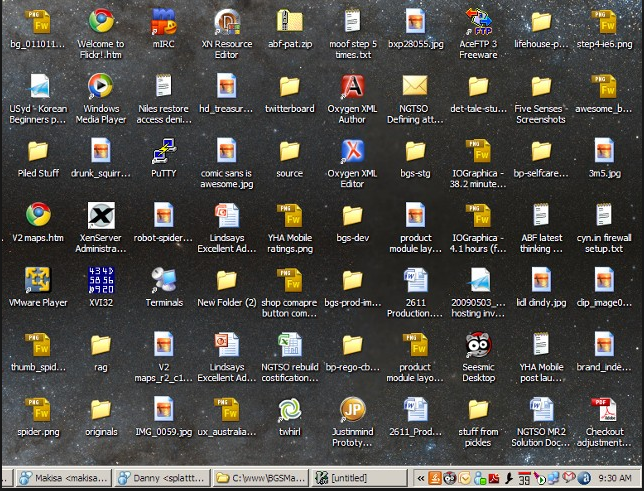
Task: Open XenServer Administrator shortcut
Action: click(100, 215)
